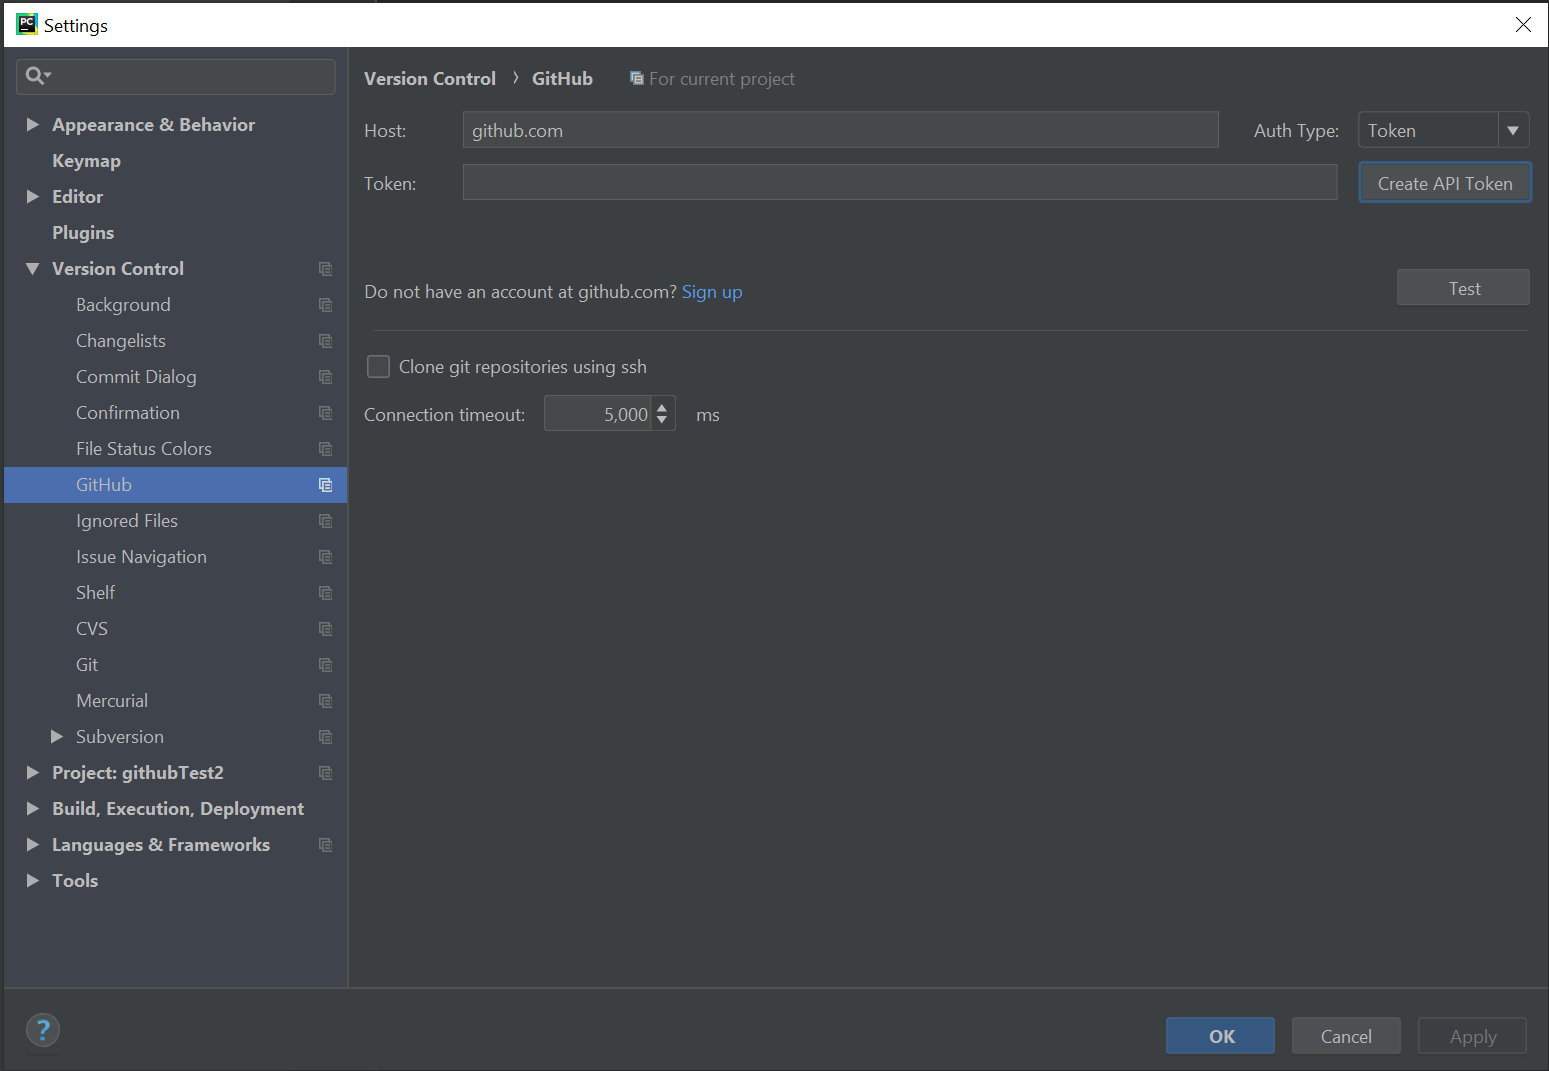Expand the Subversion node
This screenshot has height=1071, width=1549.
[56, 737]
